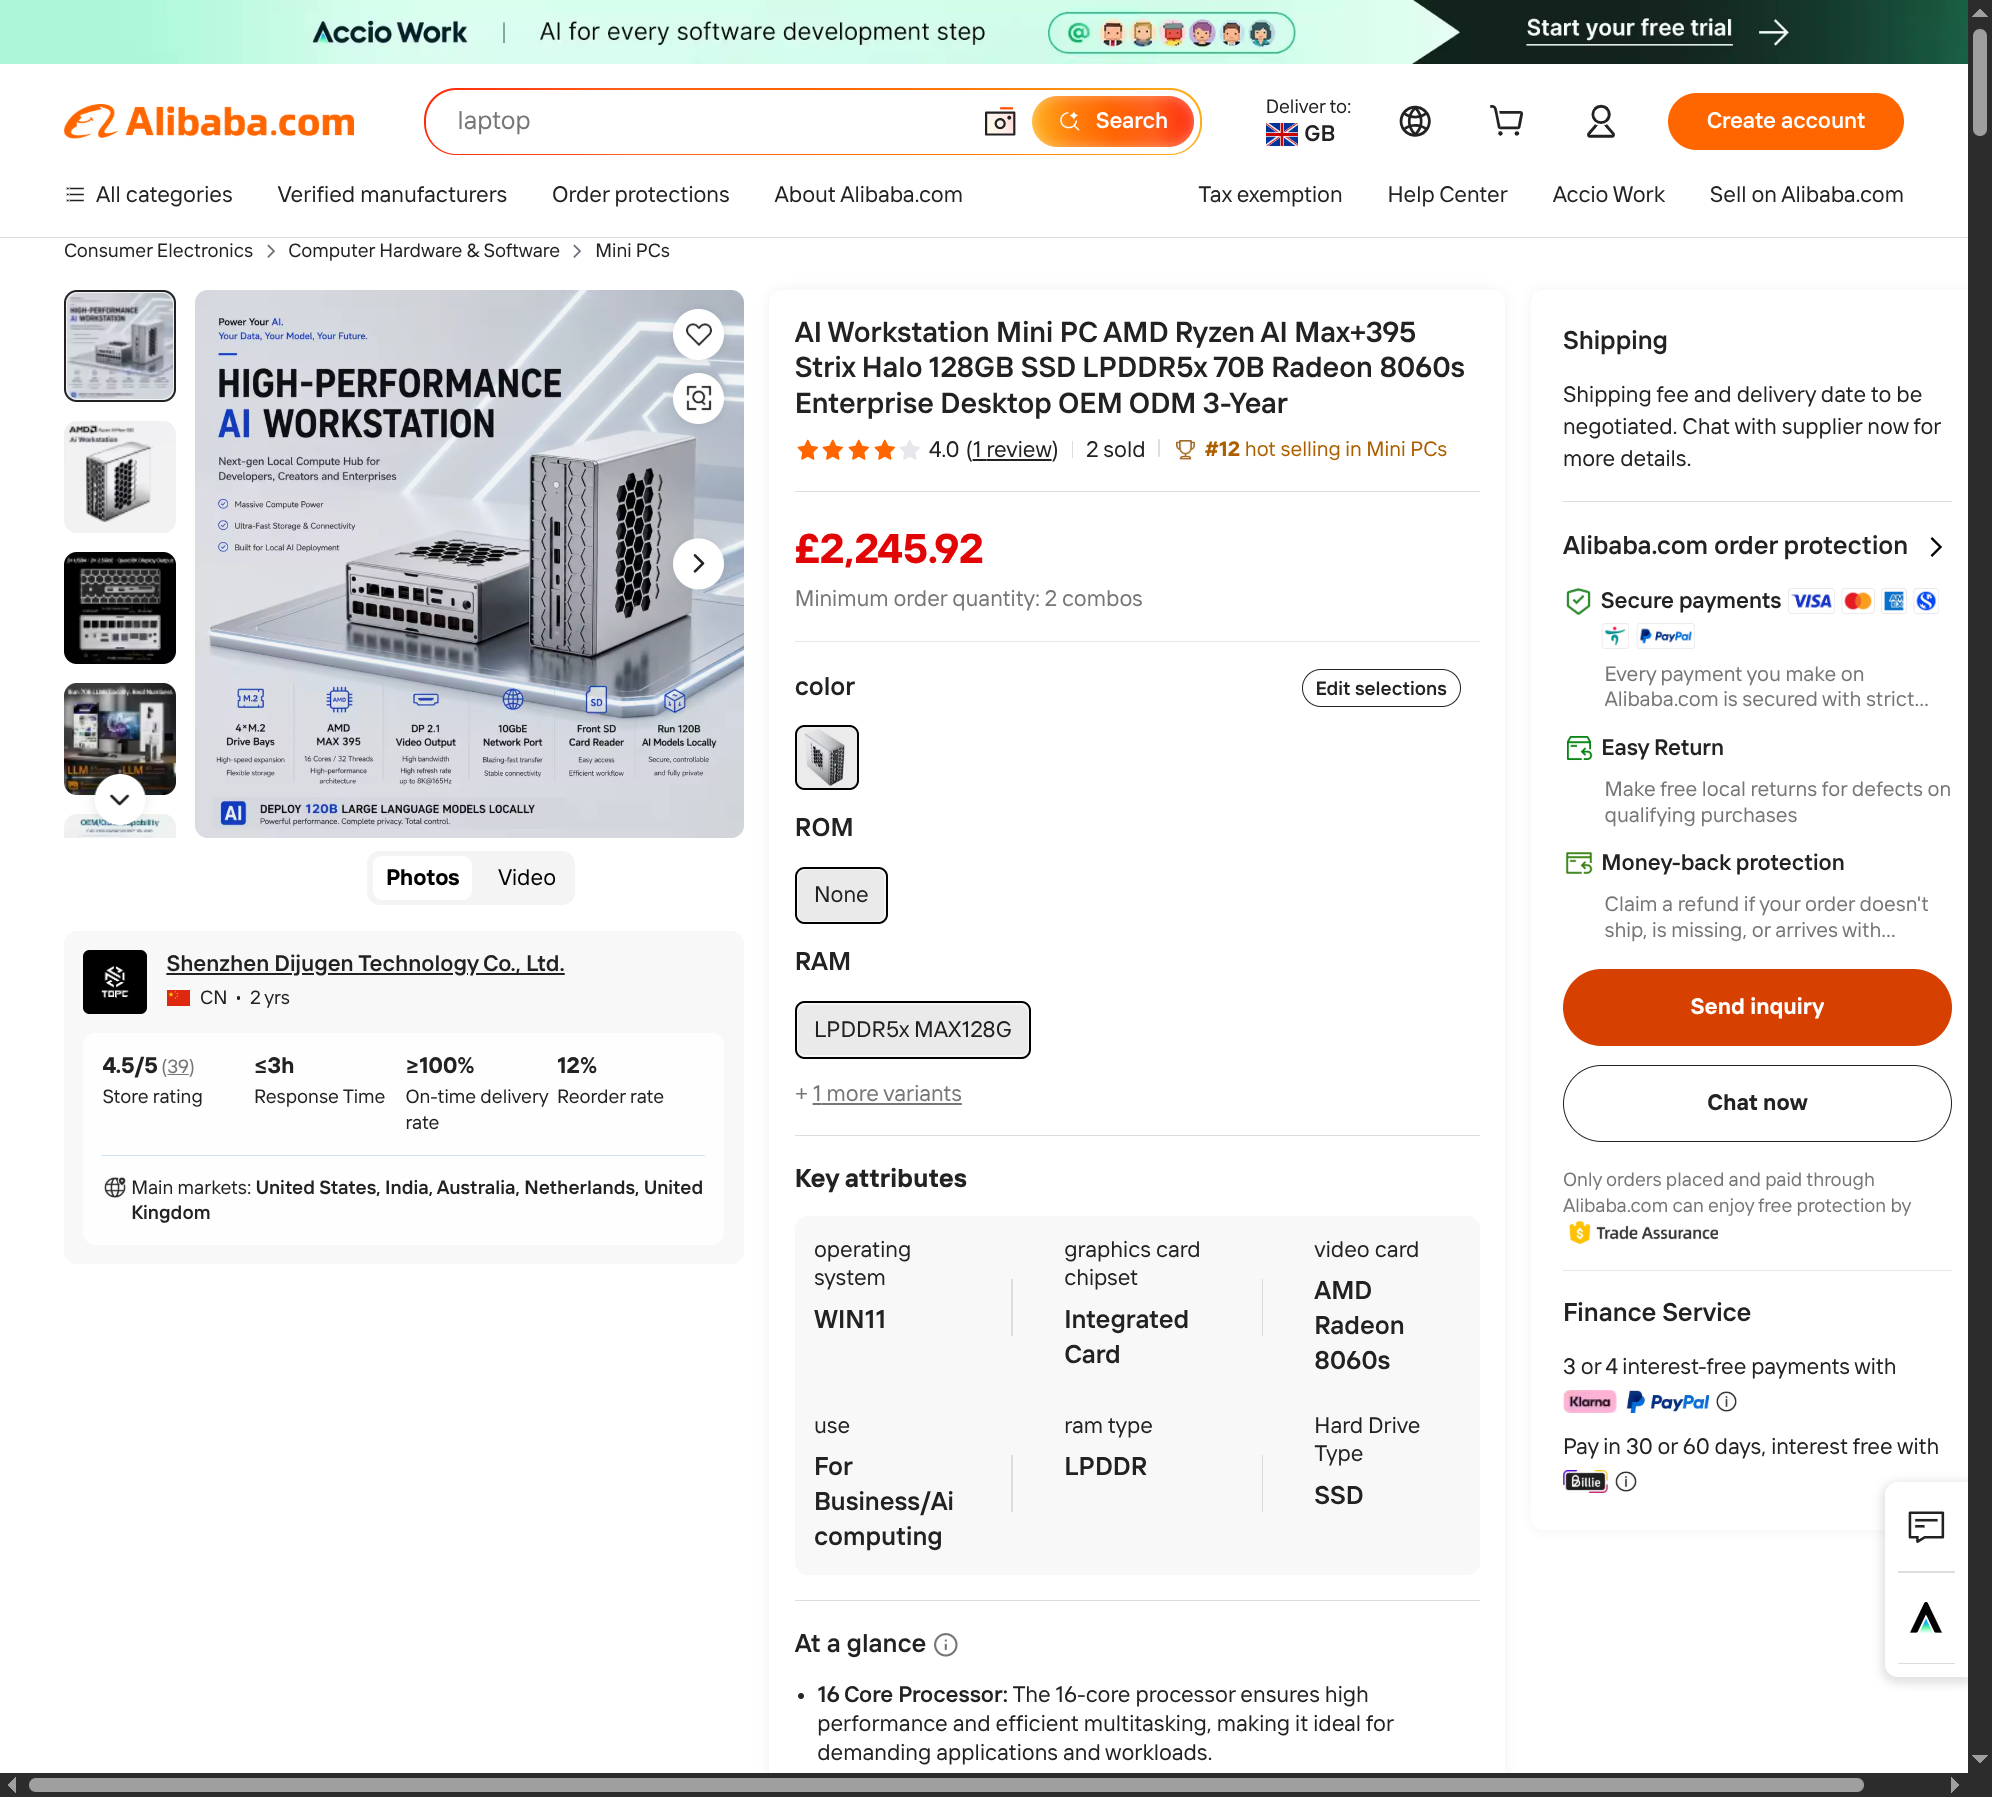Add product to favorites with heart icon
The height and width of the screenshot is (1797, 1992).
click(698, 334)
